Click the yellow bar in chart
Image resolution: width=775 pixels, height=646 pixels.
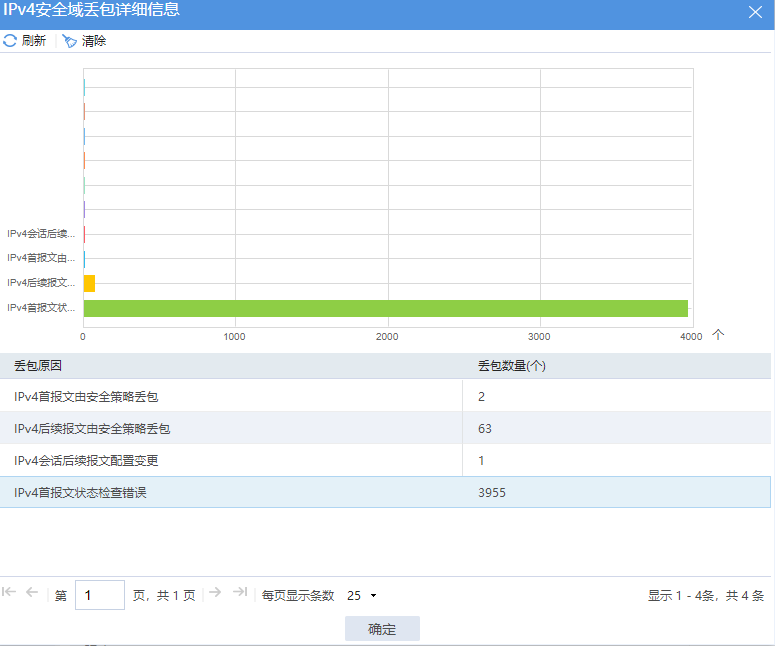(89, 284)
